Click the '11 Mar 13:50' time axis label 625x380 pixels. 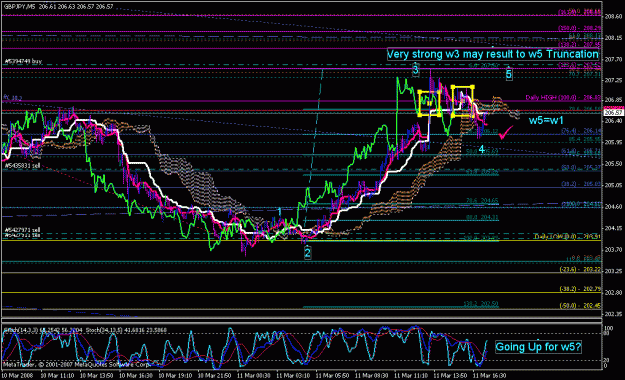point(450,376)
